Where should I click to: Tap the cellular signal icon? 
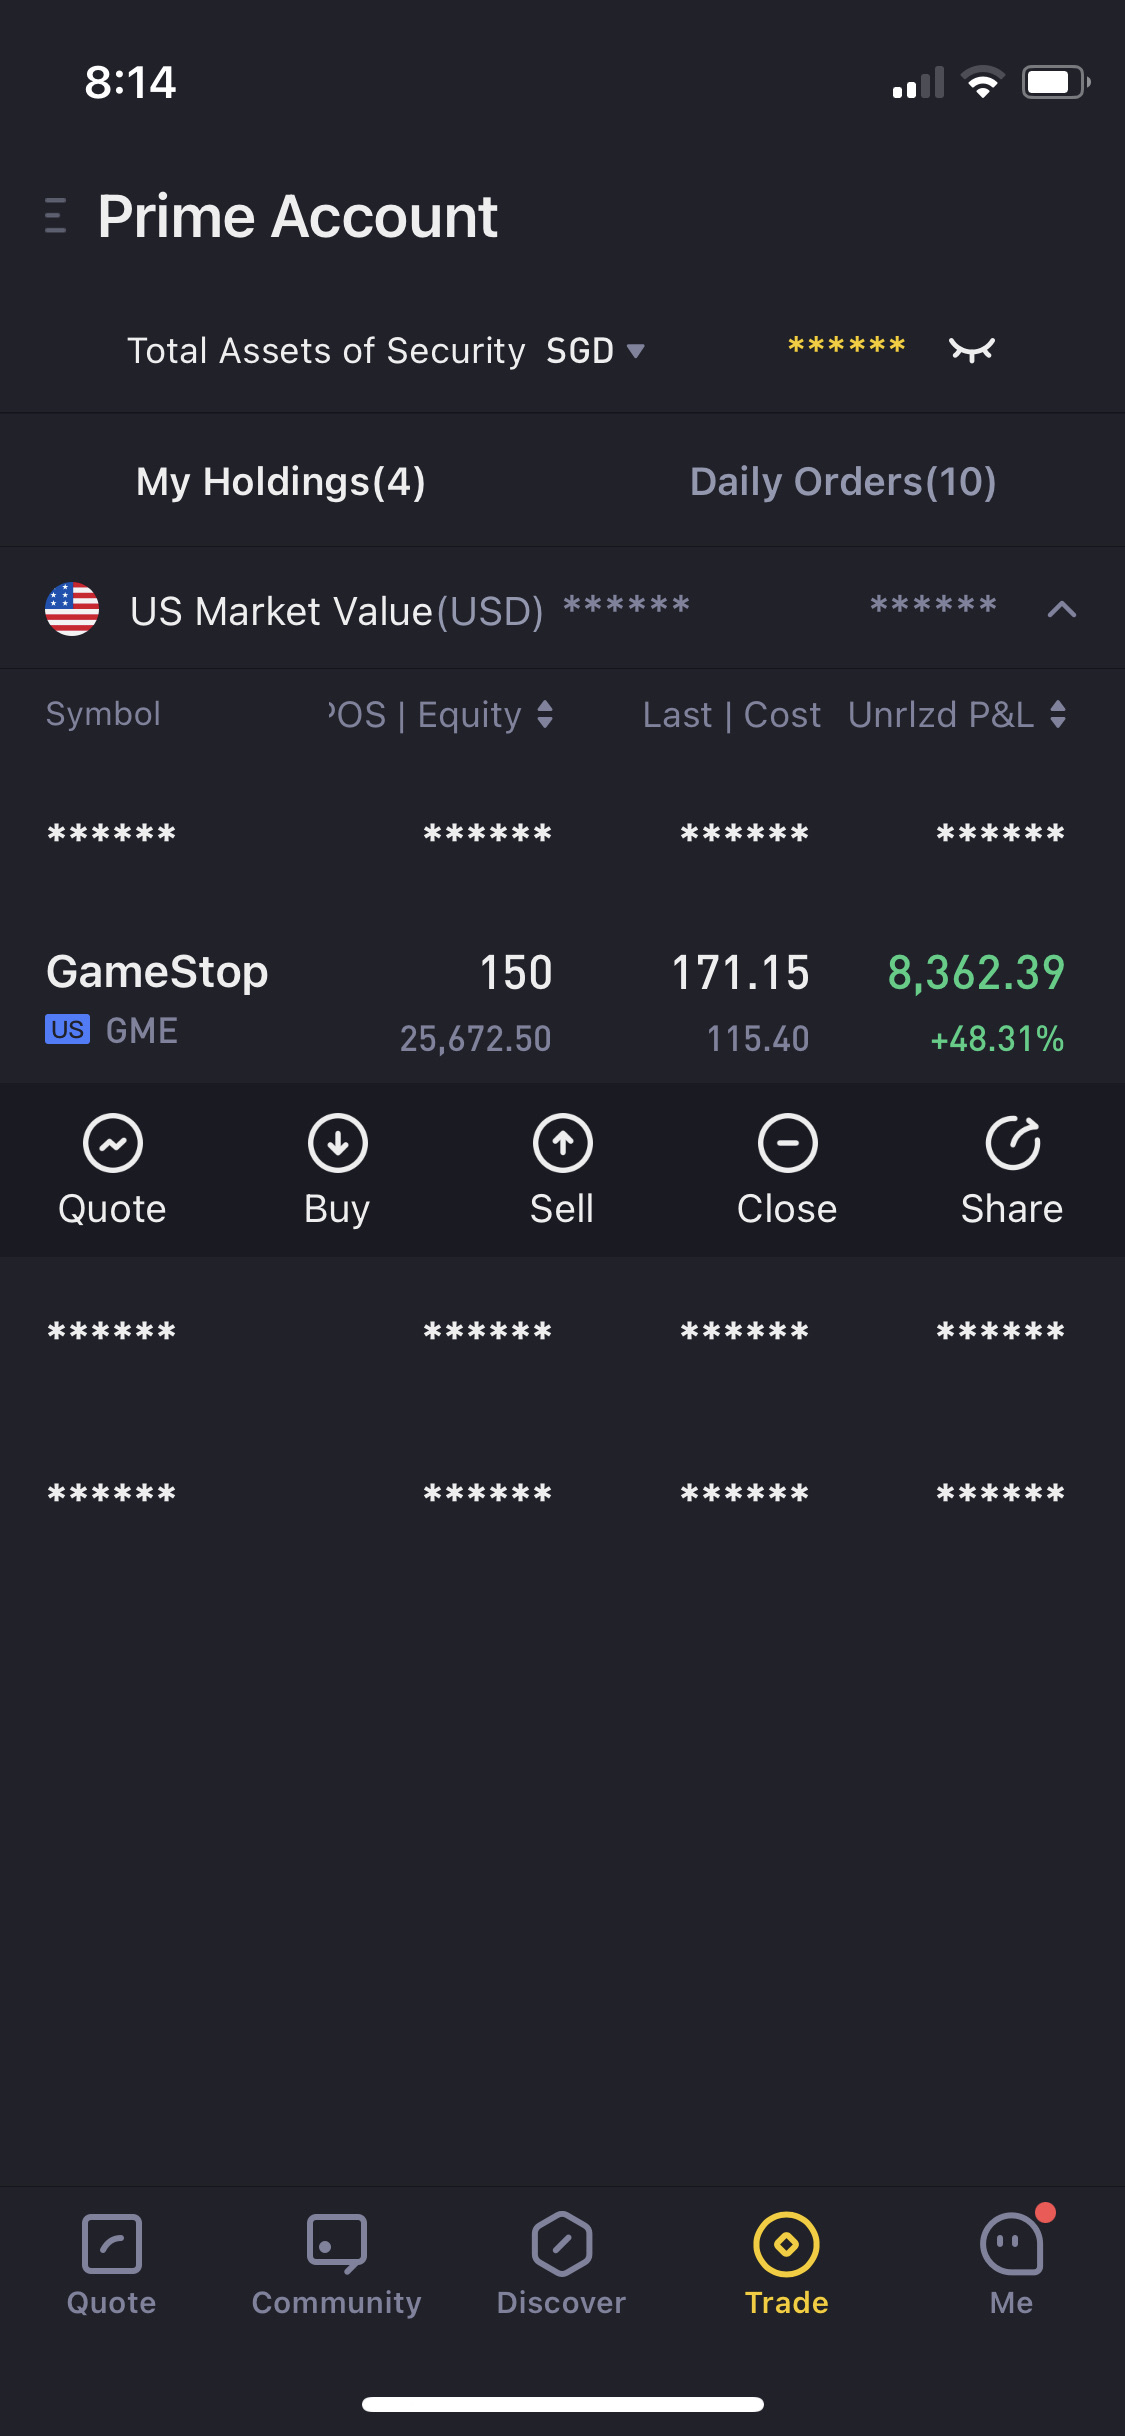(x=918, y=82)
